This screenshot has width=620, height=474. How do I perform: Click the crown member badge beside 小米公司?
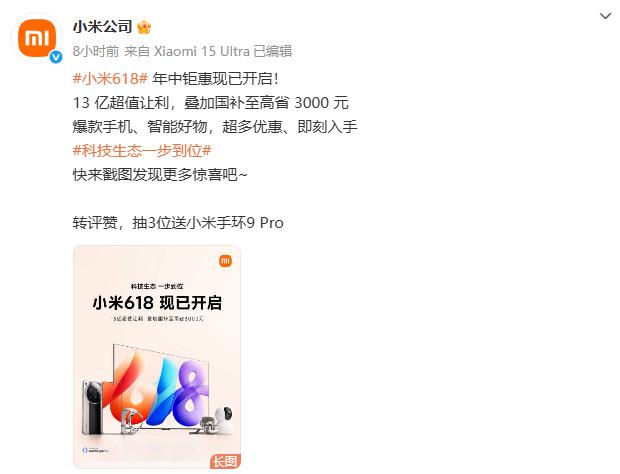pos(144,27)
